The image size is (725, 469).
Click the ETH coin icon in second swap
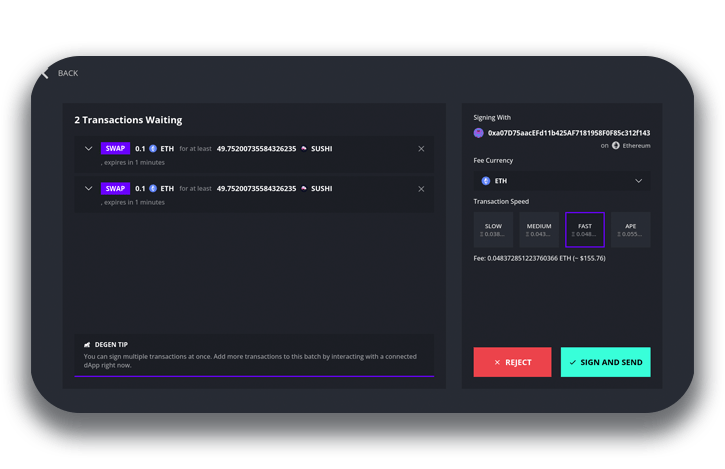[x=153, y=188]
